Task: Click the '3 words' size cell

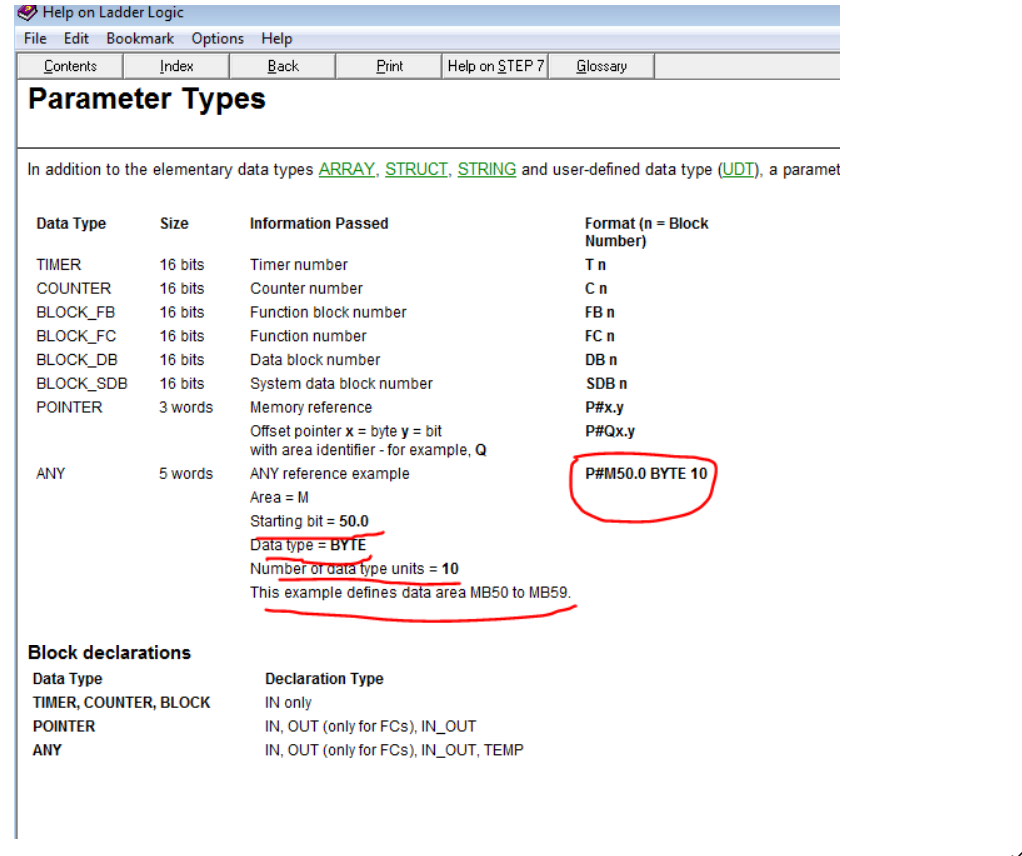Action: click(186, 407)
